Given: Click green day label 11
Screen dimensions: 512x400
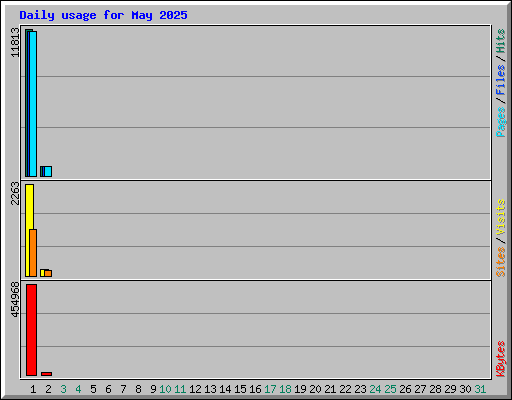Looking at the screenshot, I should coord(180,389).
